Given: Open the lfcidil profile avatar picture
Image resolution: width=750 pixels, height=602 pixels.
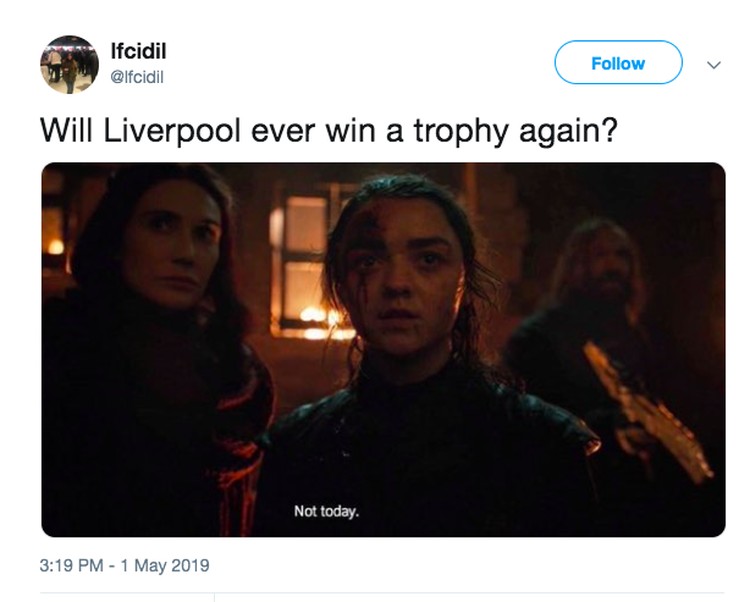Looking at the screenshot, I should coord(69,65).
